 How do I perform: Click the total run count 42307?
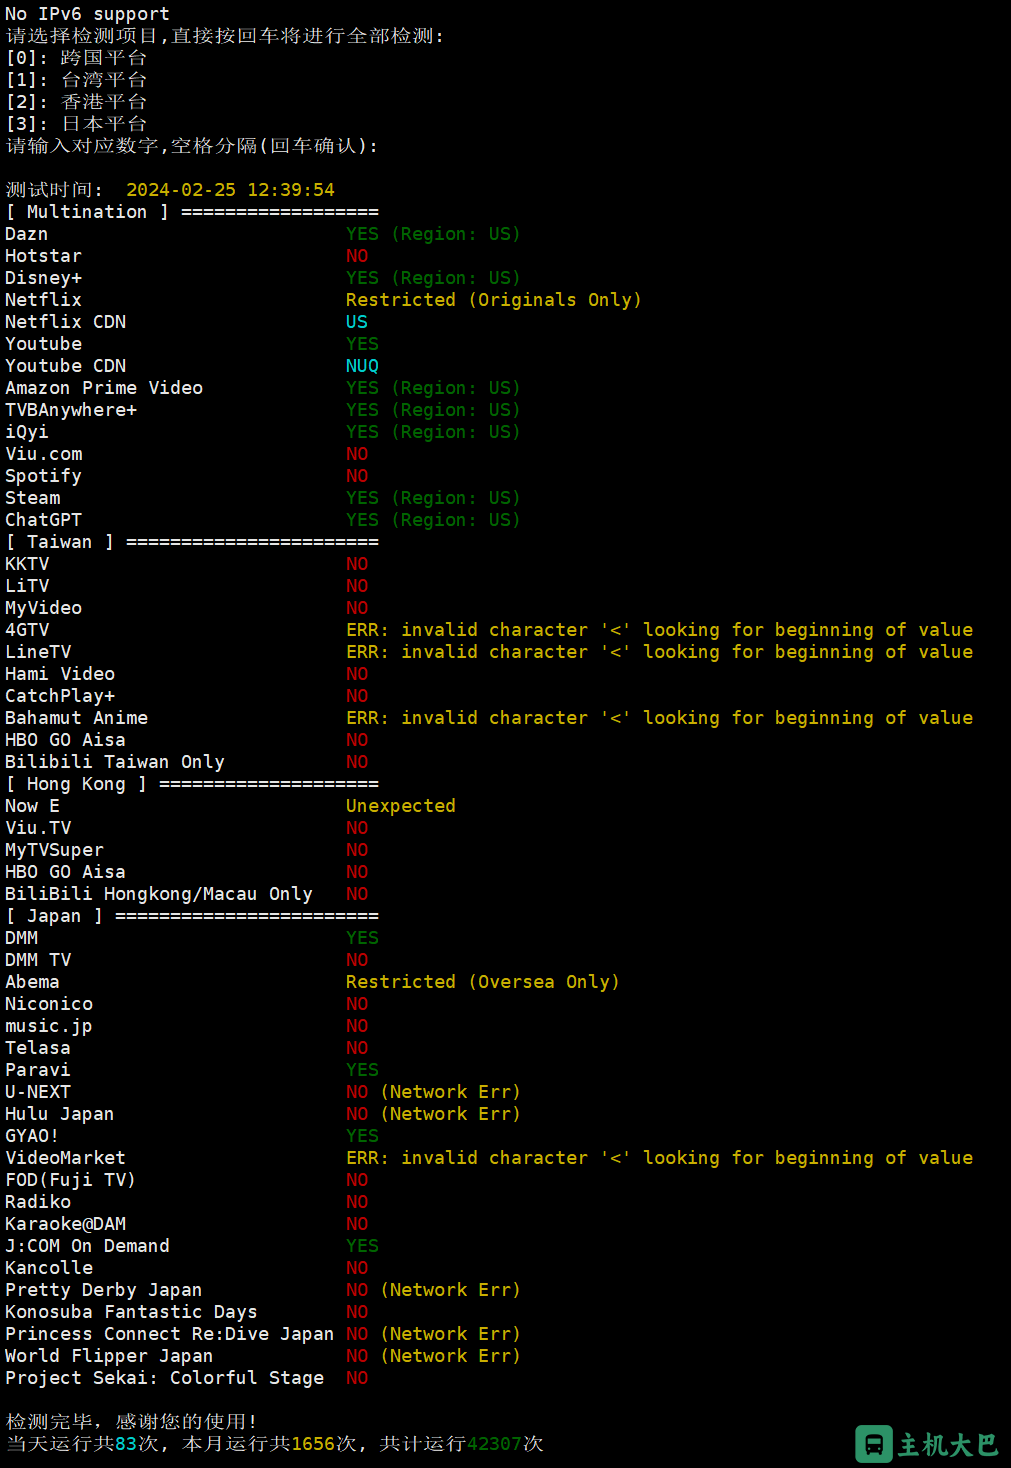point(494,1444)
